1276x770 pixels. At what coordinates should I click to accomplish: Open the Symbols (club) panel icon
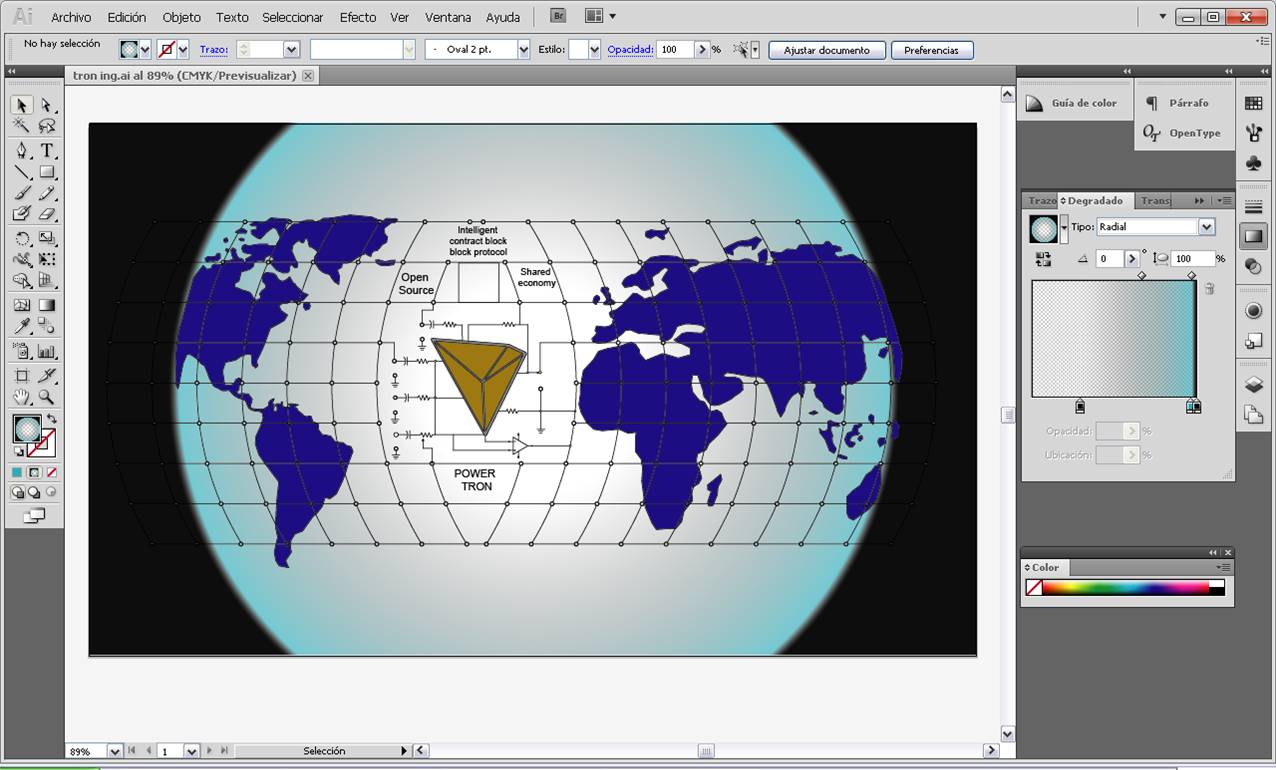(x=1253, y=163)
